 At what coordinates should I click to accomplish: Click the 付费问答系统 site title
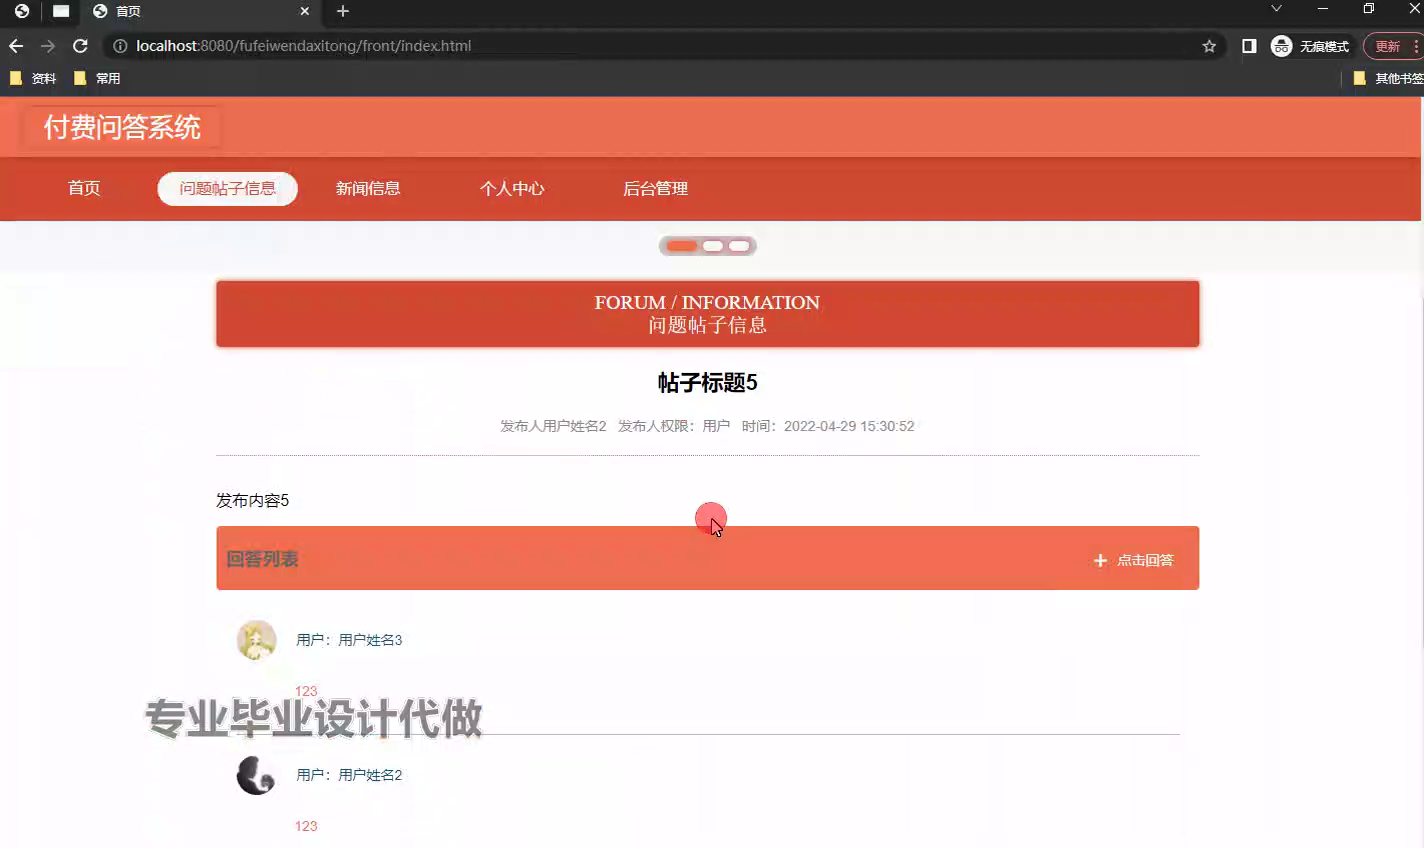point(122,127)
